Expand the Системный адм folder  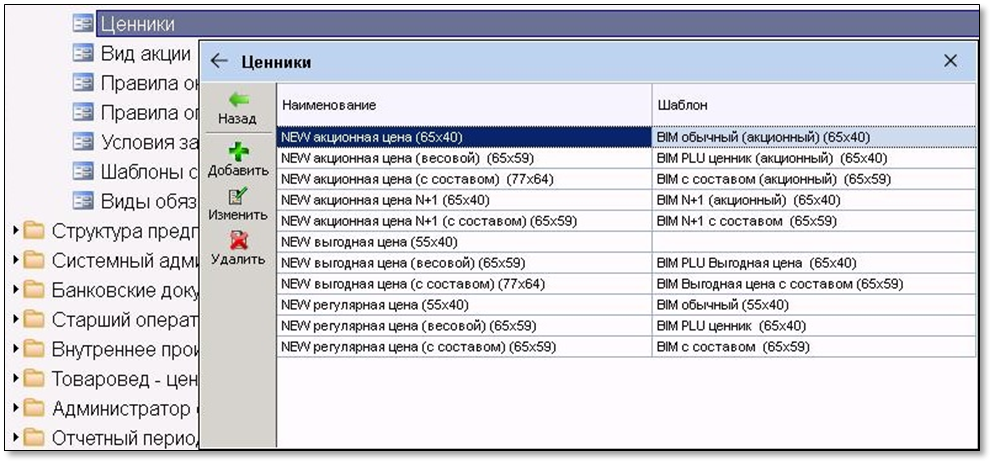pyautogui.click(x=16, y=260)
